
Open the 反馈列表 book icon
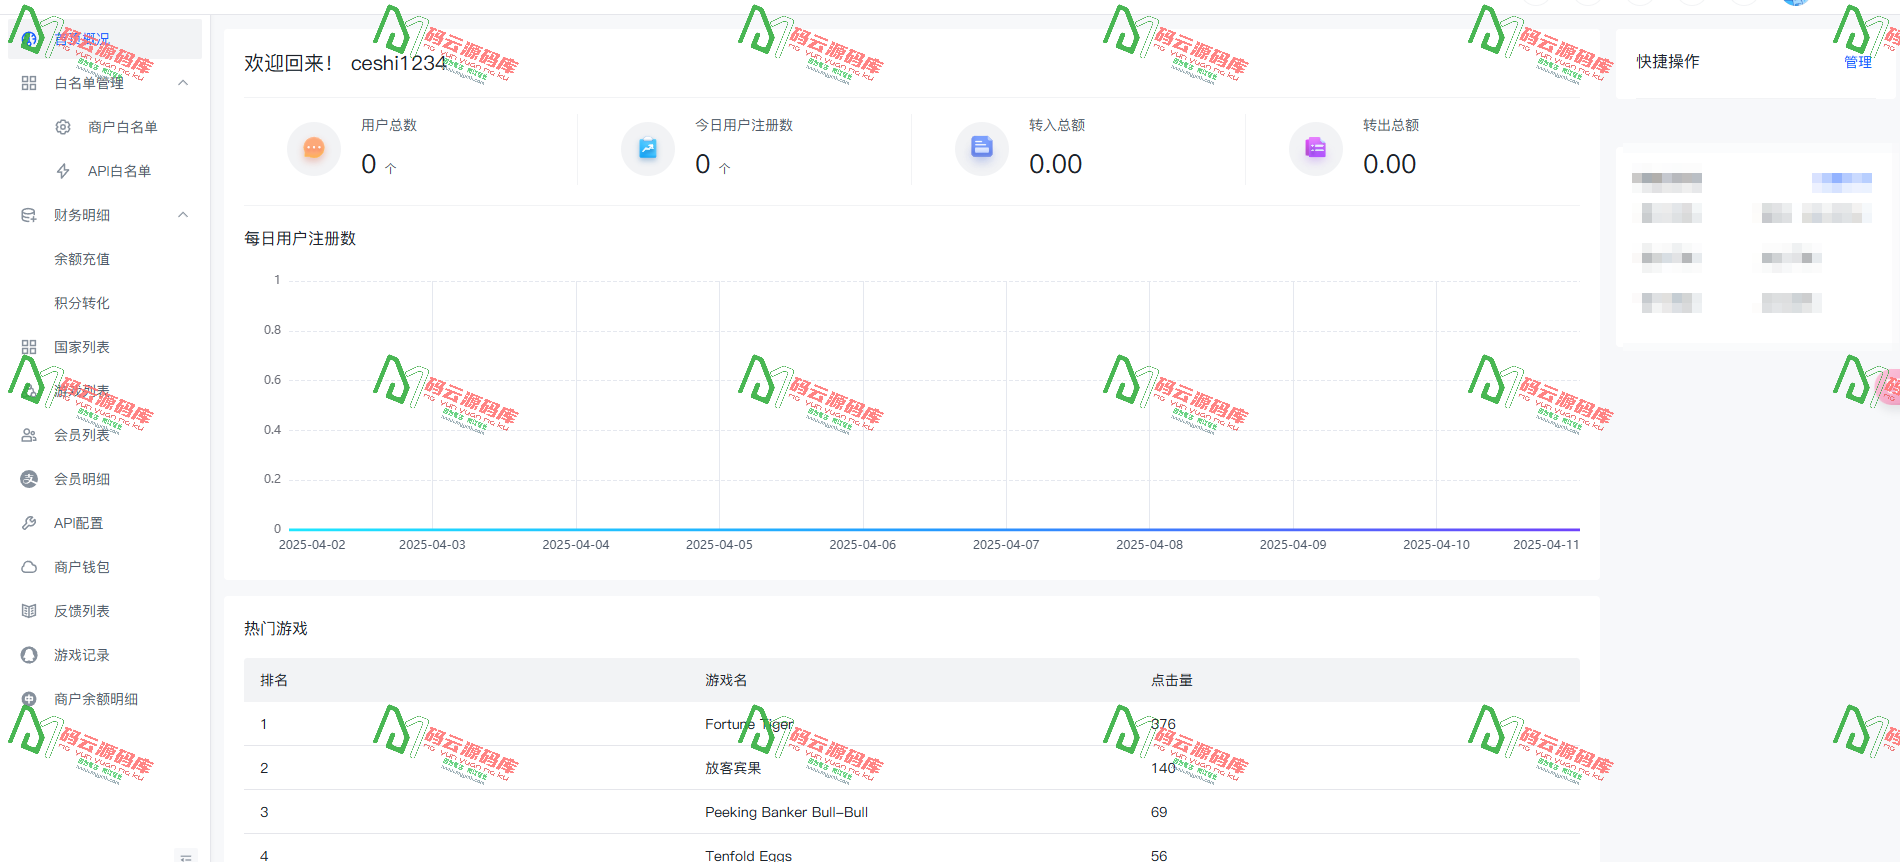tap(29, 611)
